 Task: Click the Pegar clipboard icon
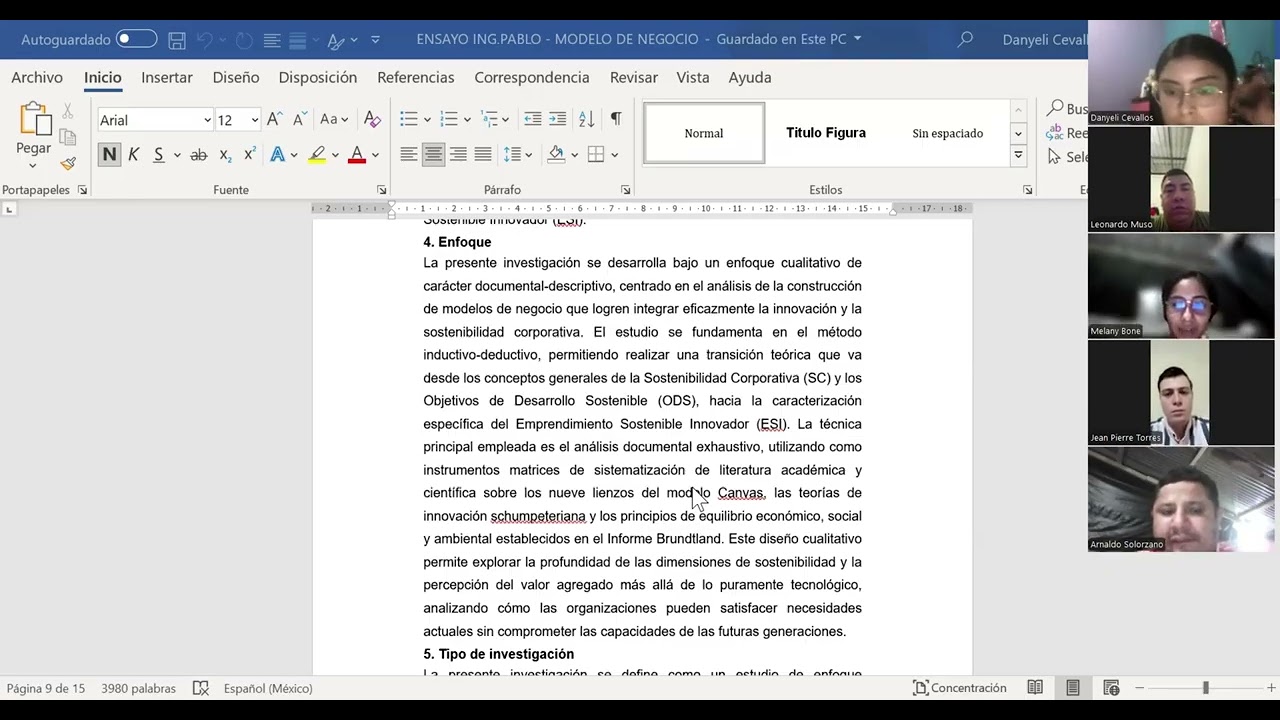point(35,118)
